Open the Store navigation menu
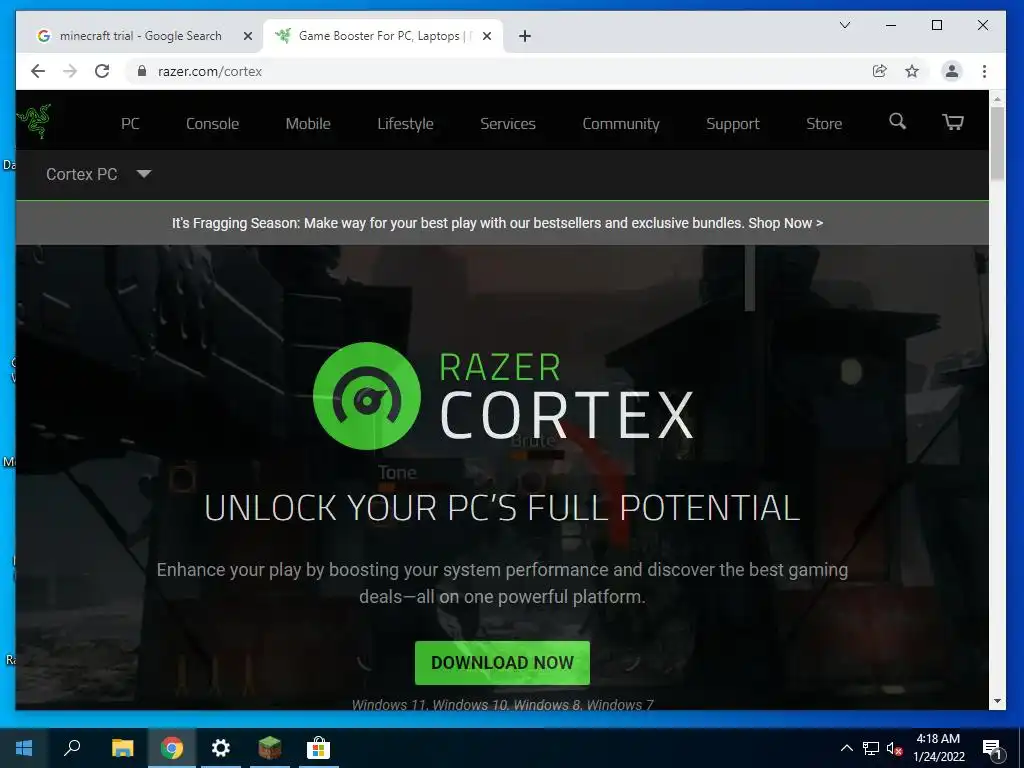The width and height of the screenshot is (1024, 768). [824, 123]
